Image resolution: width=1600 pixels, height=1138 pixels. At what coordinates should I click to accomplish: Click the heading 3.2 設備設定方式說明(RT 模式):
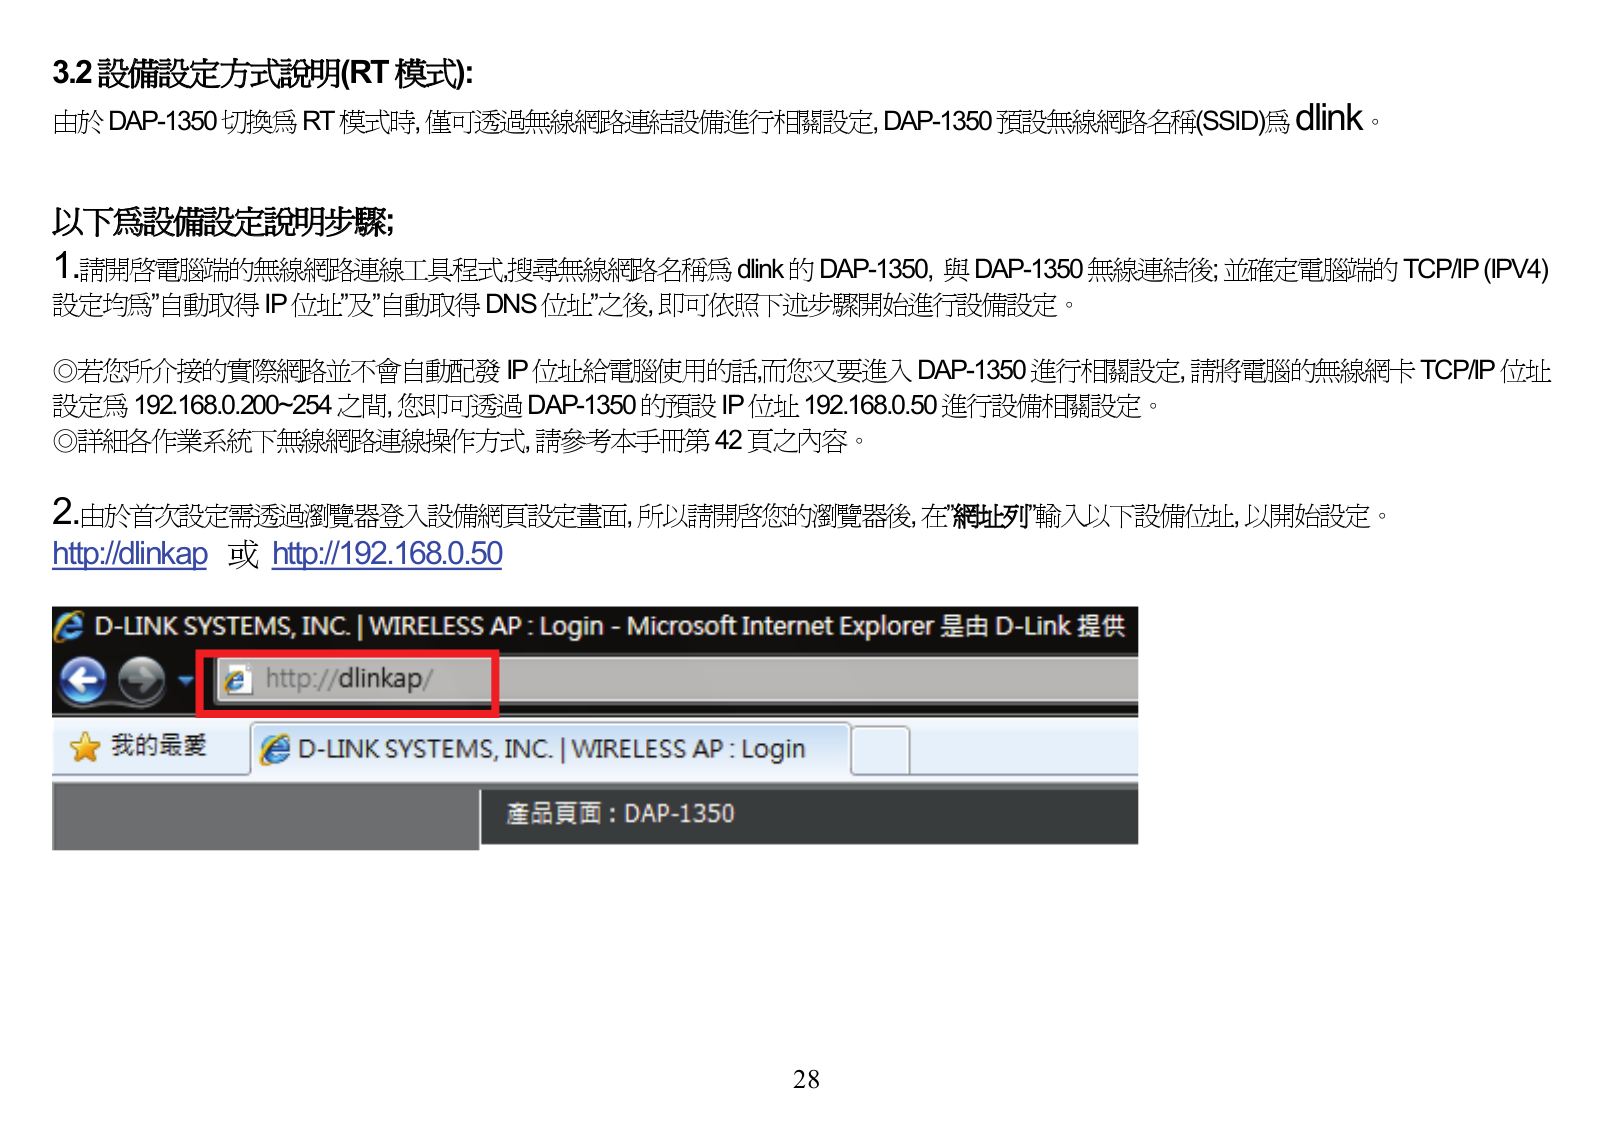point(263,73)
